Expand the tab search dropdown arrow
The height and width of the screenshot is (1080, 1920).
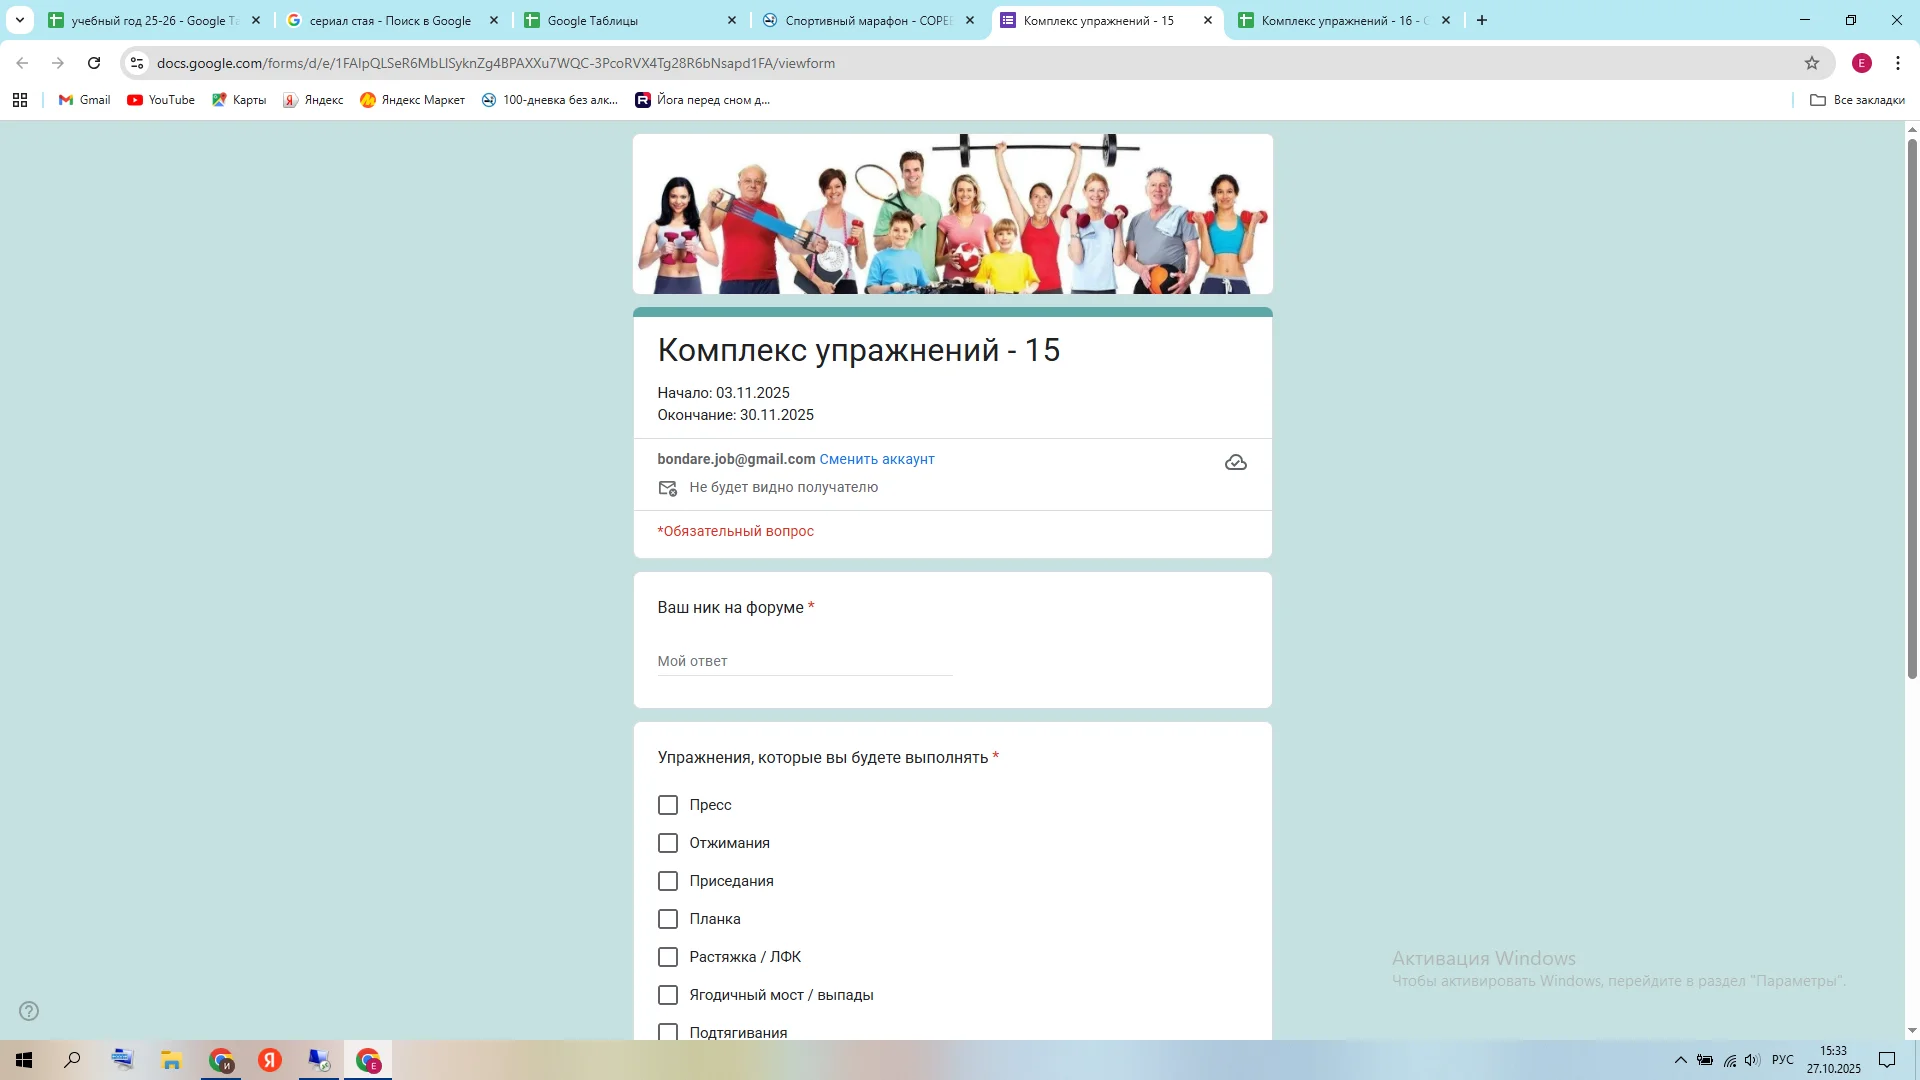[x=19, y=20]
